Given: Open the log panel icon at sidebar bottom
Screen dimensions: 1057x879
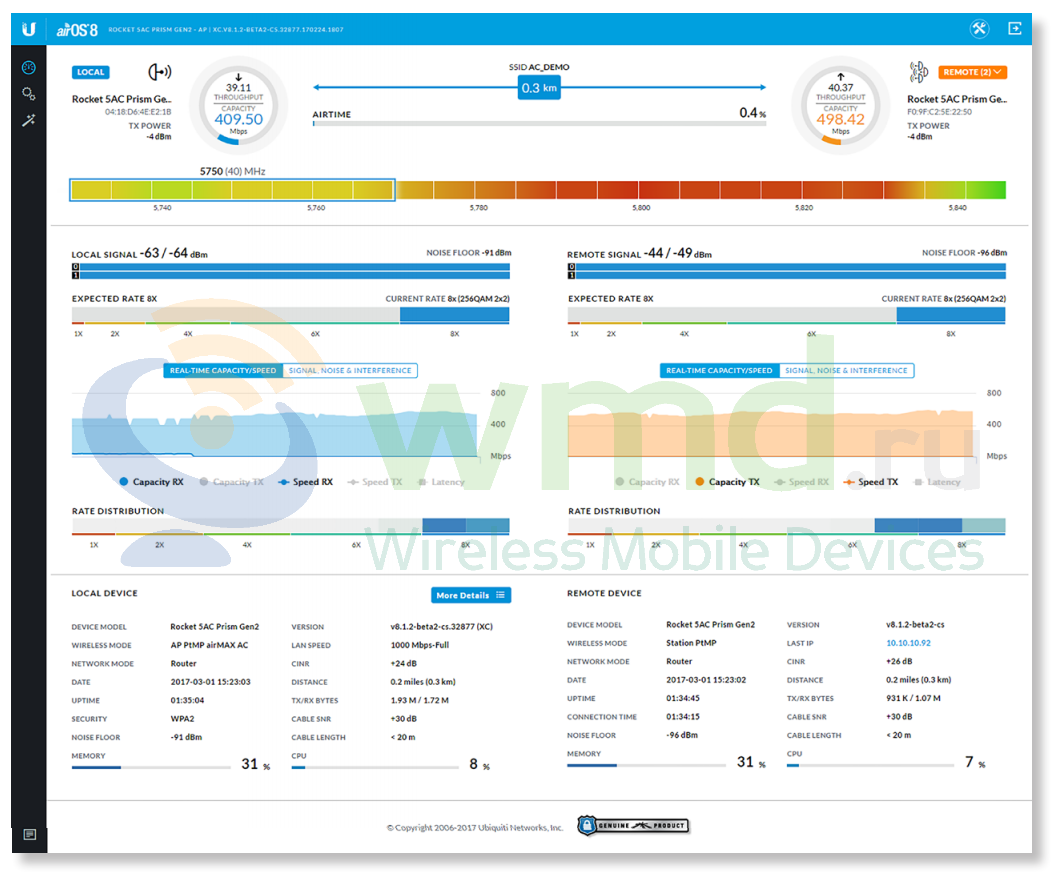Looking at the screenshot, I should click(30, 835).
